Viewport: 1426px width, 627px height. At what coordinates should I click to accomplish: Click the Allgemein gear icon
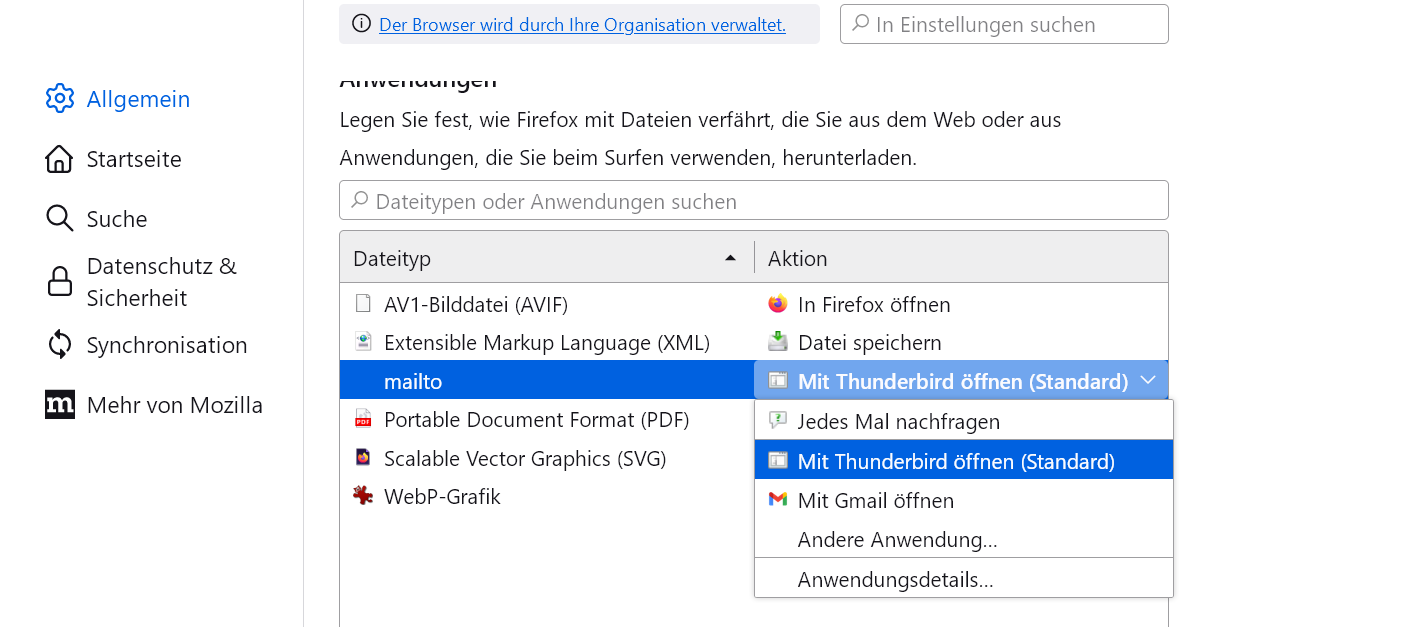point(60,99)
